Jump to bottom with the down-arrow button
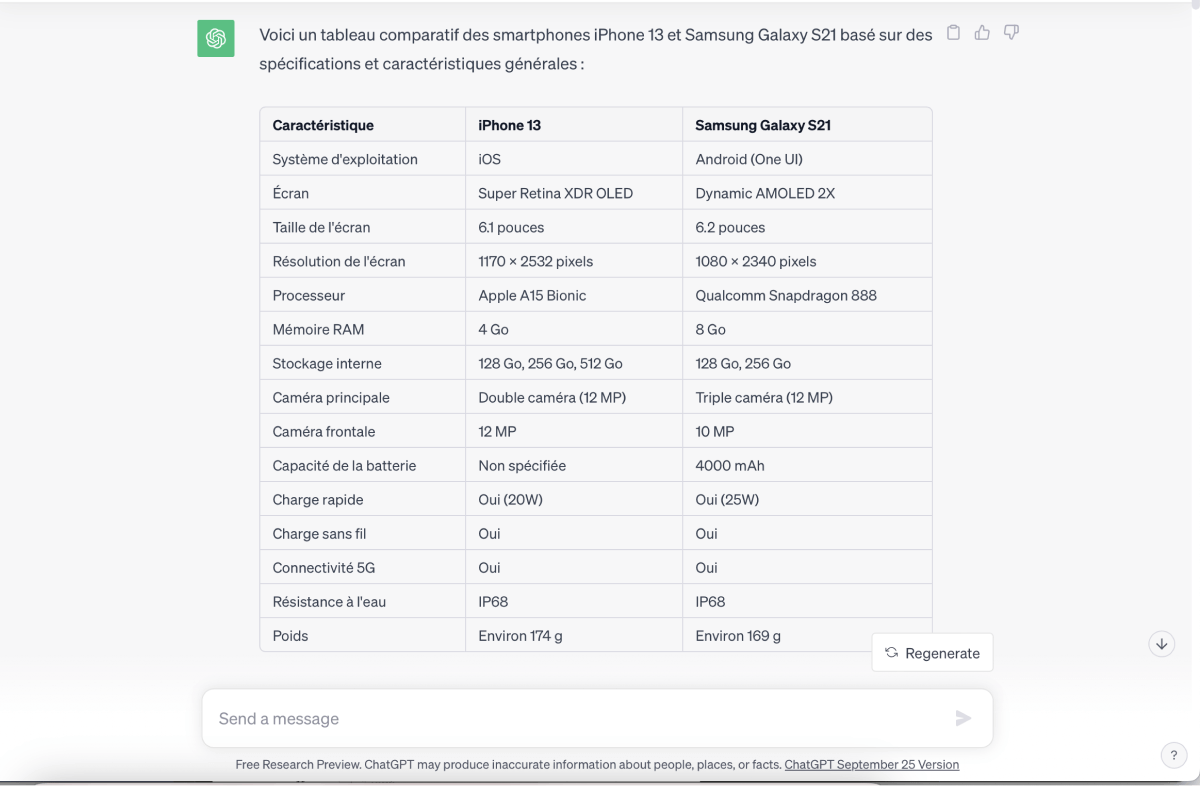Viewport: 1200px width, 786px height. 1161,644
